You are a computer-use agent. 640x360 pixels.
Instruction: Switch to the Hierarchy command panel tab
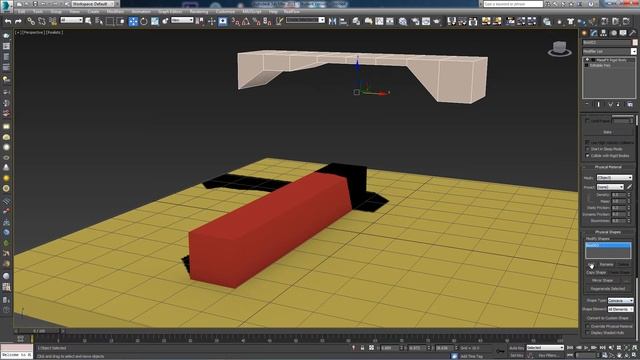pyautogui.click(x=603, y=33)
